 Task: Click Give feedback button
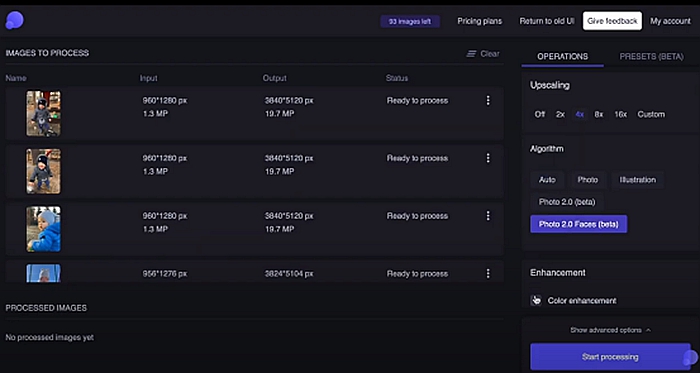pyautogui.click(x=612, y=21)
